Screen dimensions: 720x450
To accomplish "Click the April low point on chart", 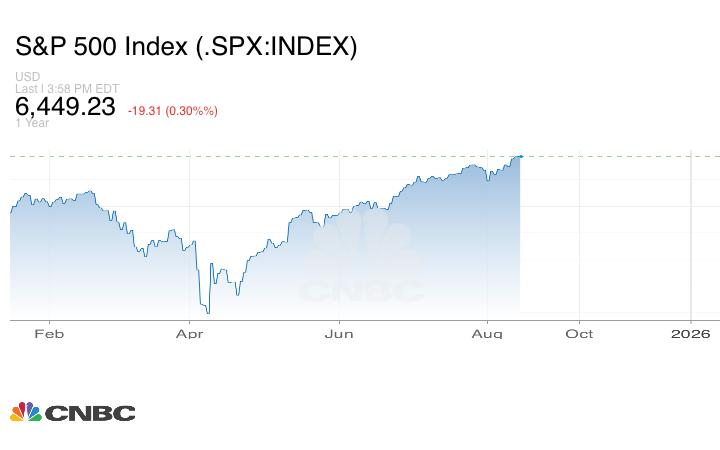I will [207, 312].
